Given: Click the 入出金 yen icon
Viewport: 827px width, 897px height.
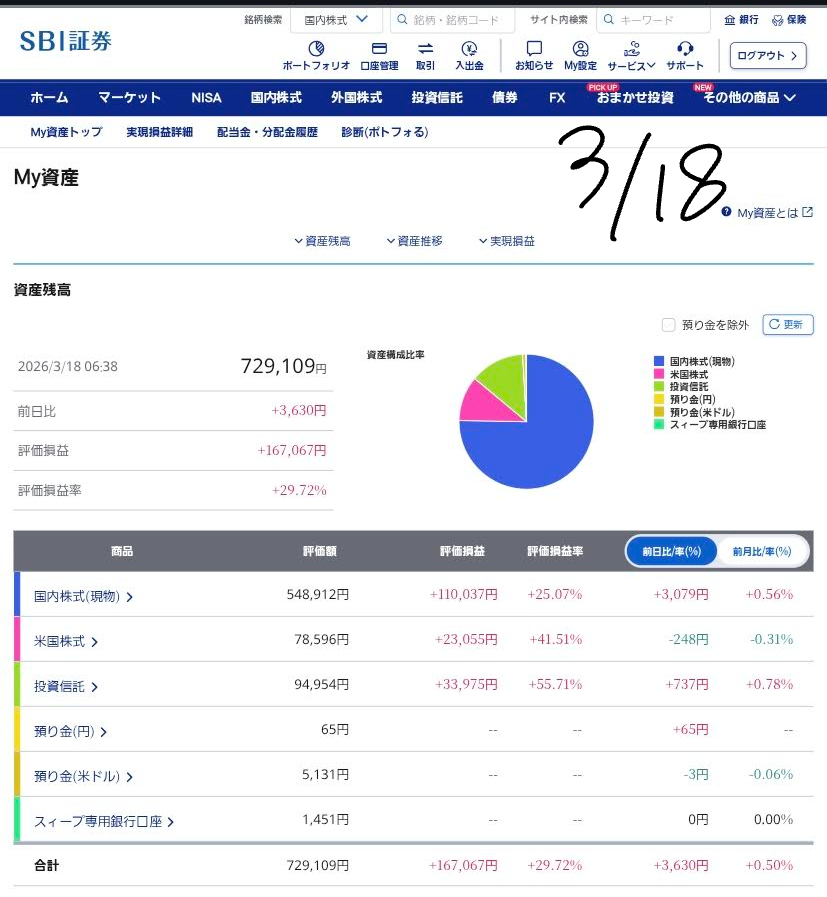Looking at the screenshot, I should coord(469,49).
